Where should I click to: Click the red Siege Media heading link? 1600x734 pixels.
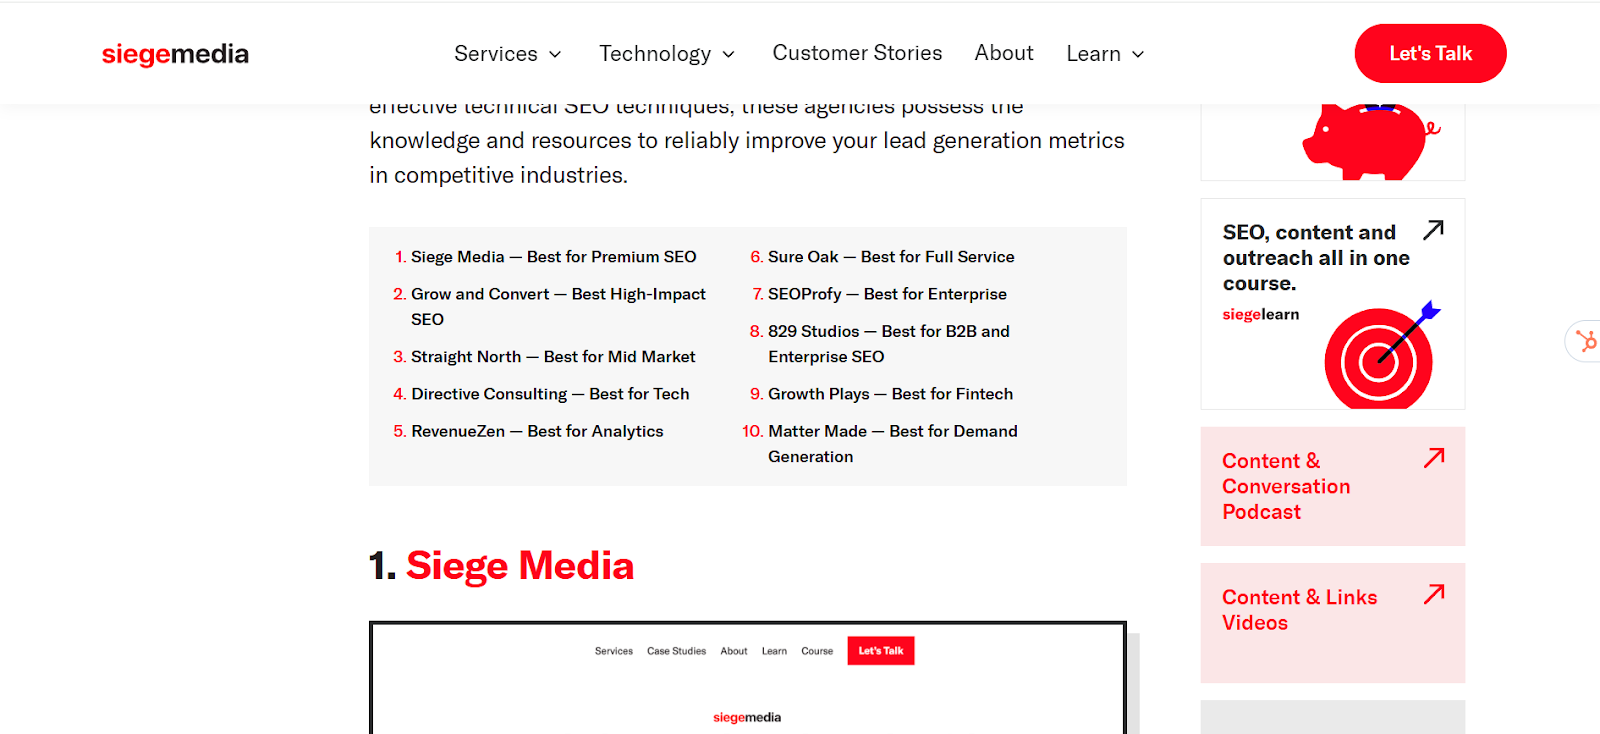pyautogui.click(x=520, y=566)
